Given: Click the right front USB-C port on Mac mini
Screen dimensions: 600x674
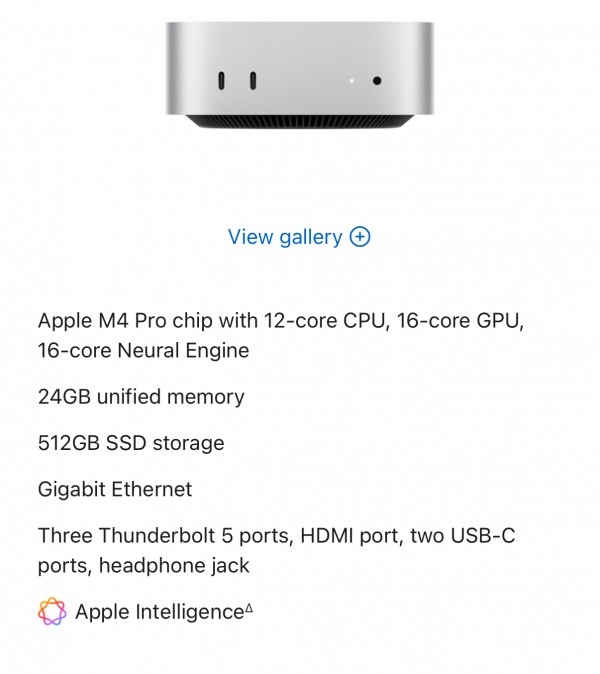Looking at the screenshot, I should pyautogui.click(x=252, y=80).
